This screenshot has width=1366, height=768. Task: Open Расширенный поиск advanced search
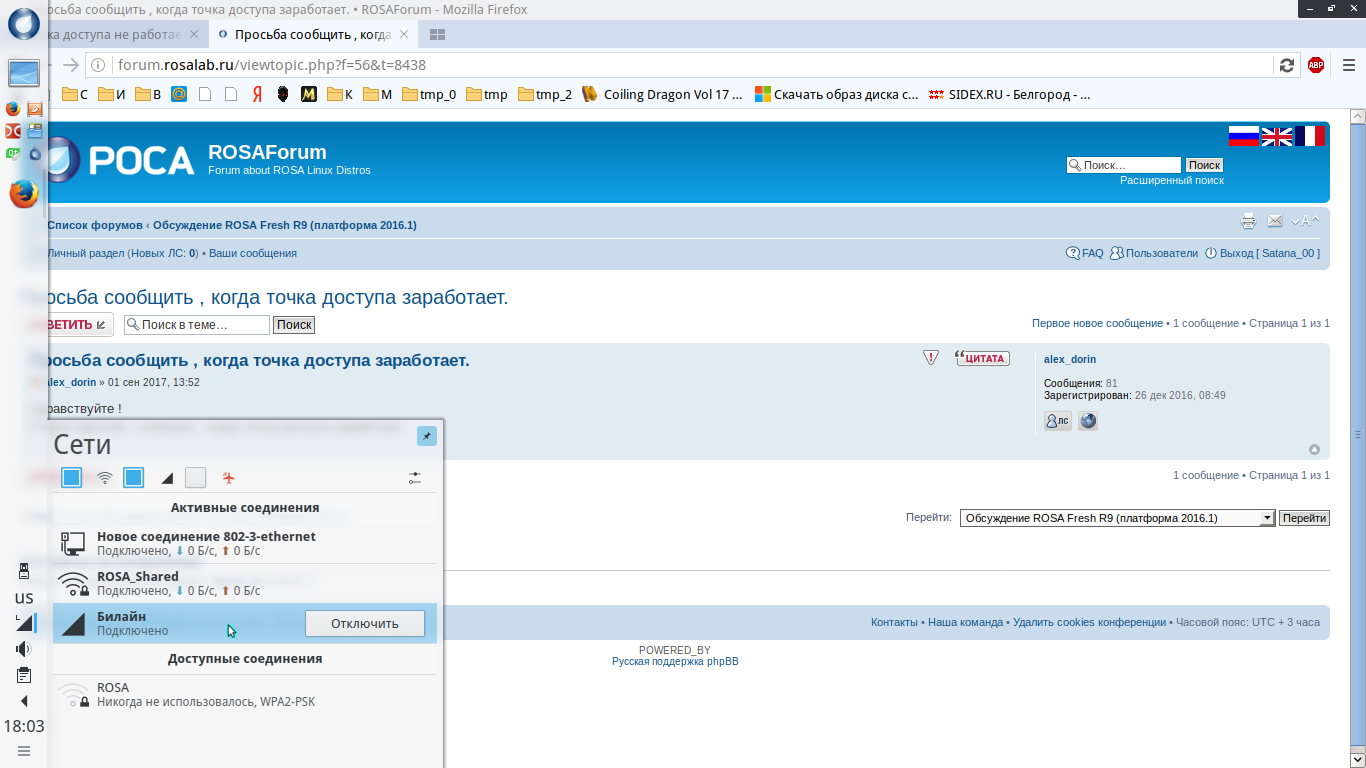click(1172, 181)
